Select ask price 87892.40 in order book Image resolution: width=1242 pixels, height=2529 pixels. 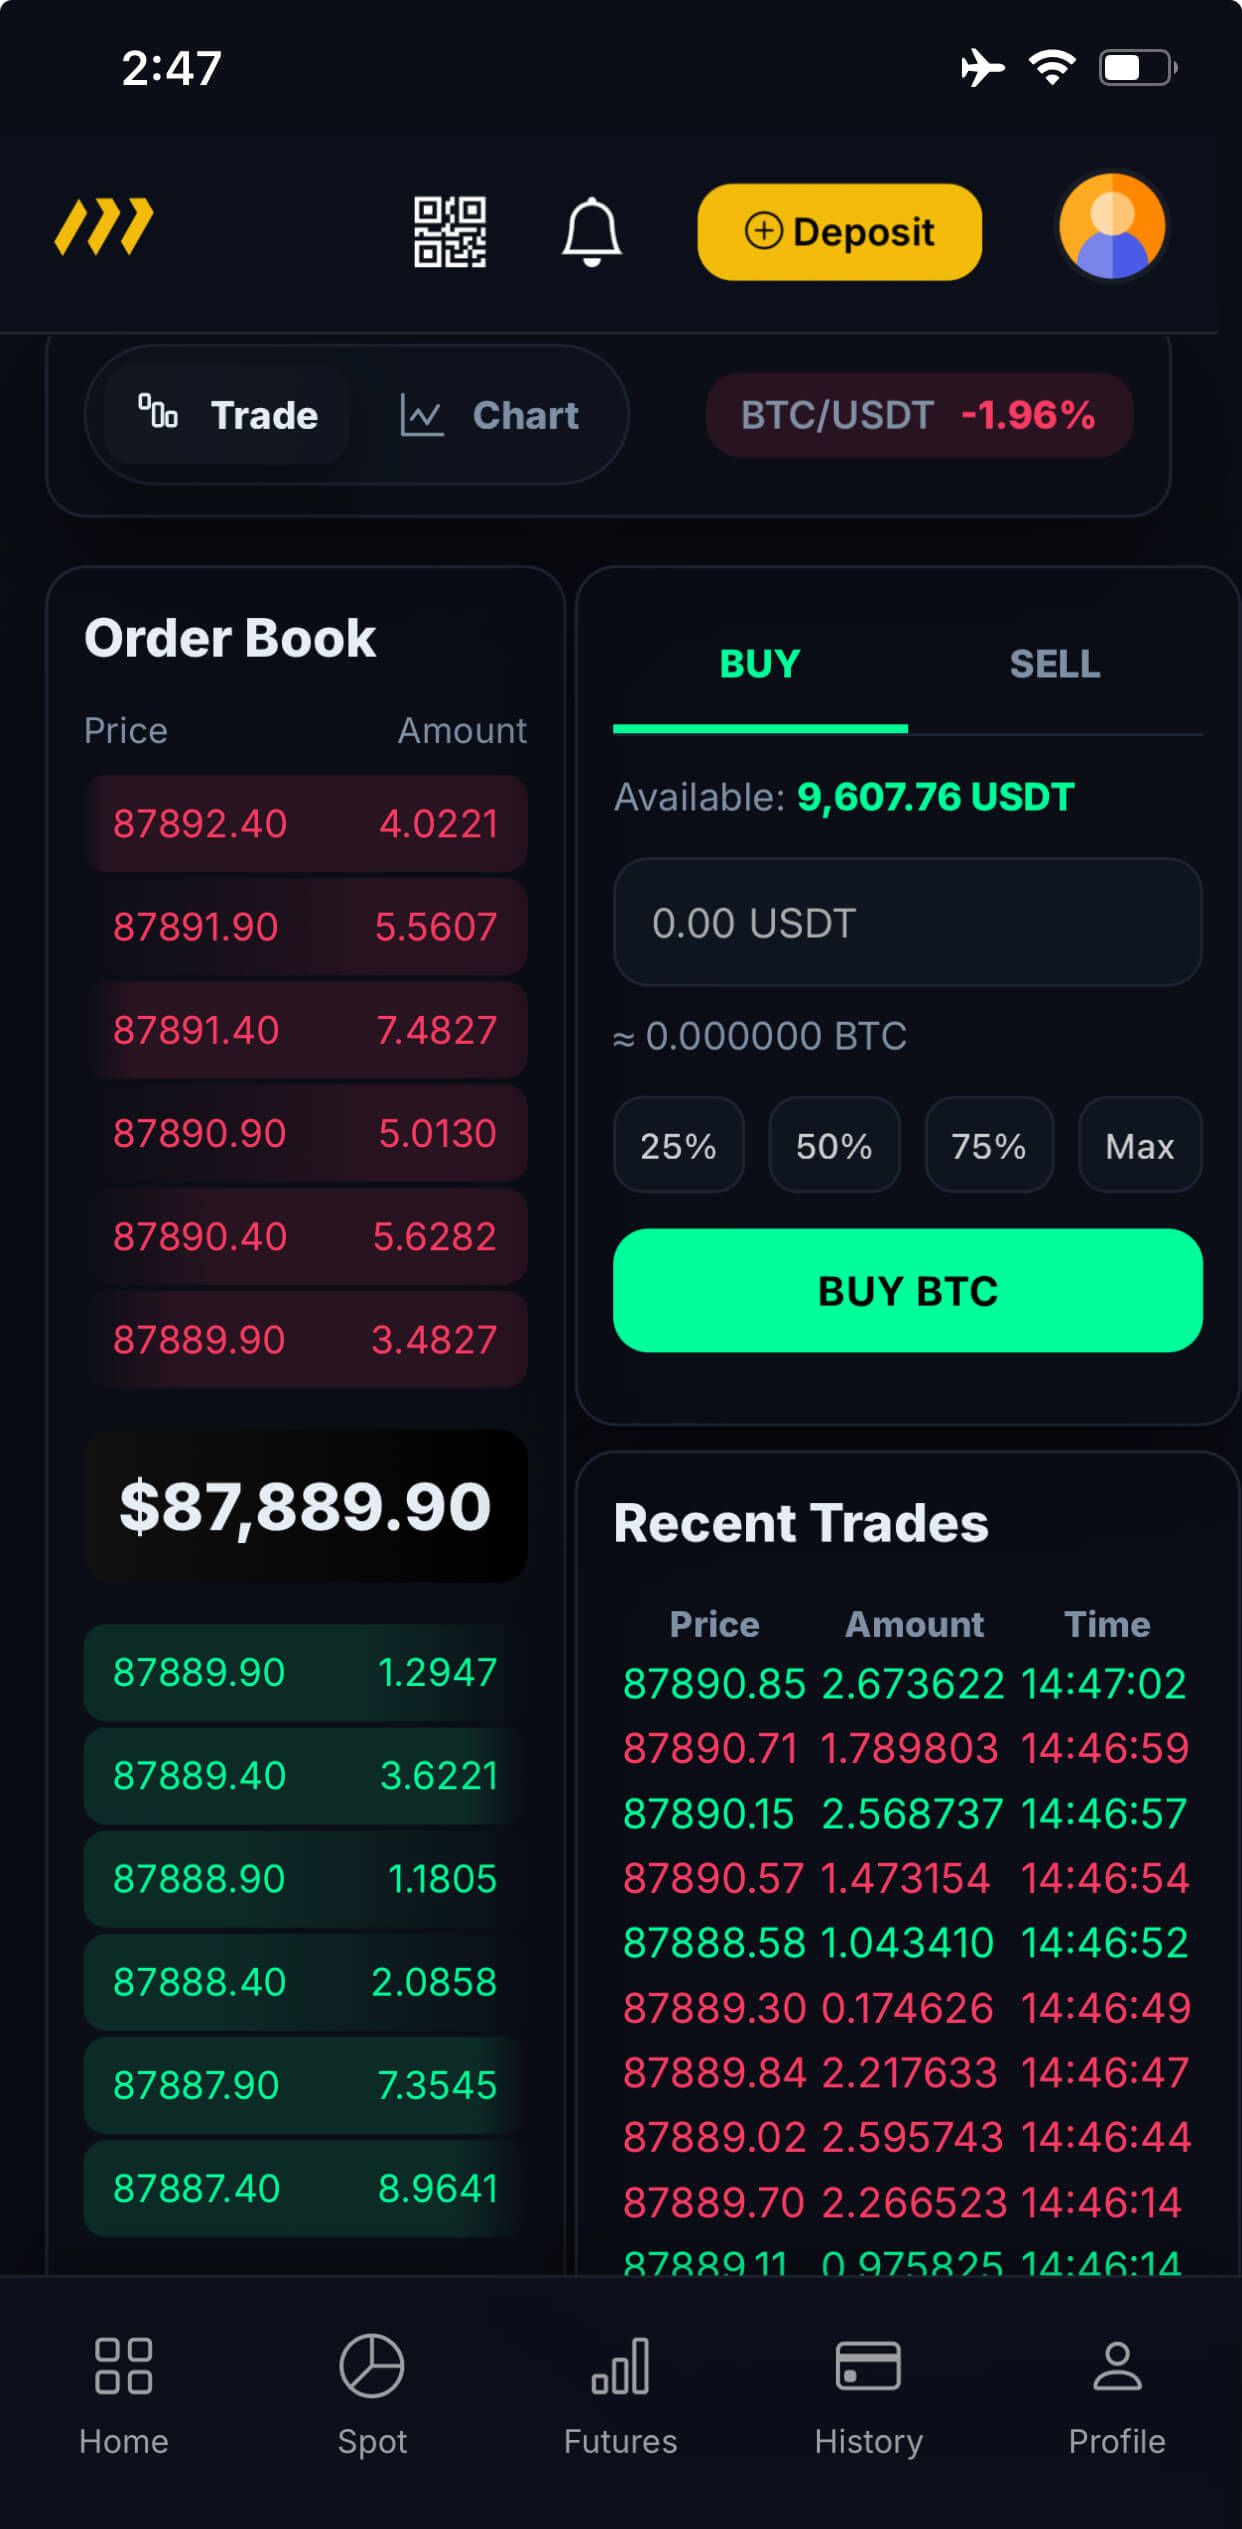pyautogui.click(x=200, y=824)
